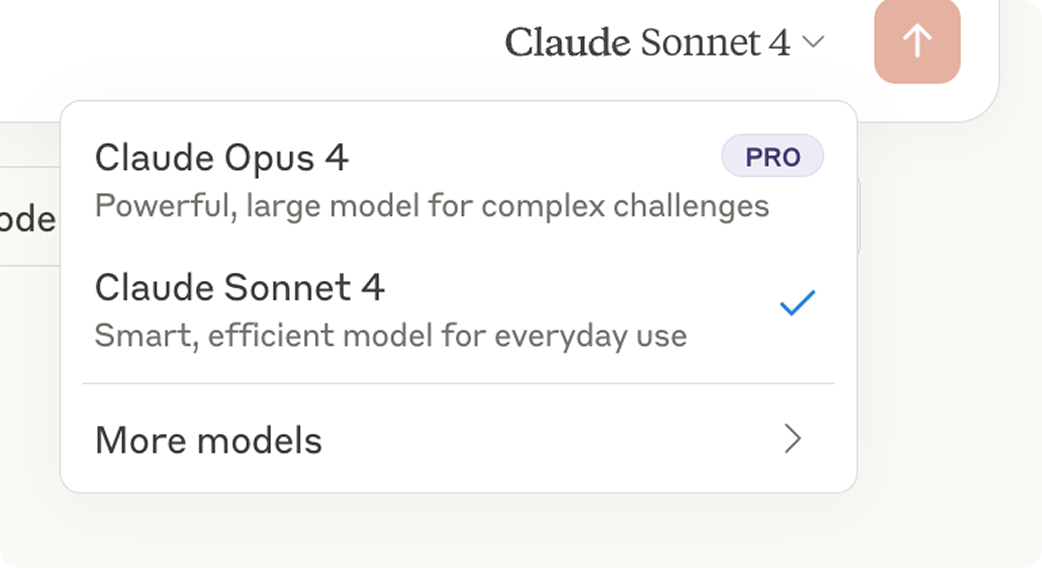The width and height of the screenshot is (1042, 568).
Task: Click the blue checkmark beside Claude Sonnet 4
Action: coord(797,303)
